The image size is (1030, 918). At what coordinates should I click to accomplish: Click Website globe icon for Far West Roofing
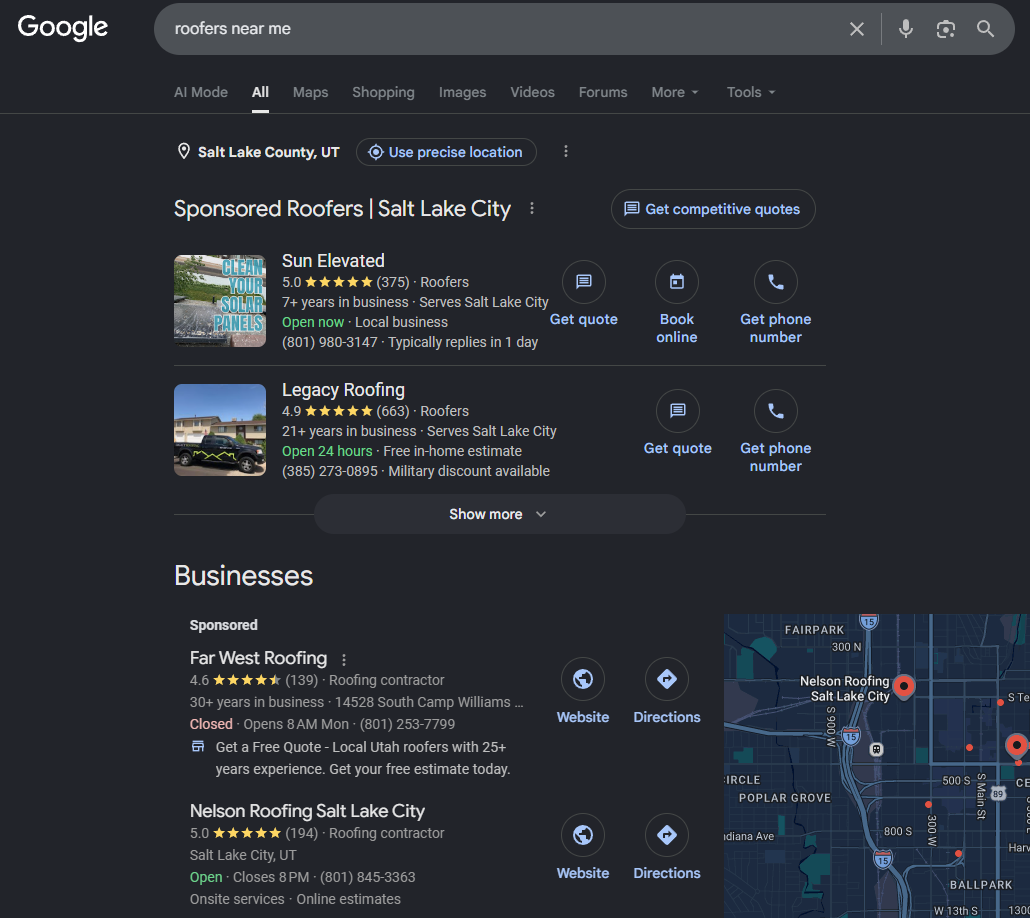pyautogui.click(x=583, y=679)
